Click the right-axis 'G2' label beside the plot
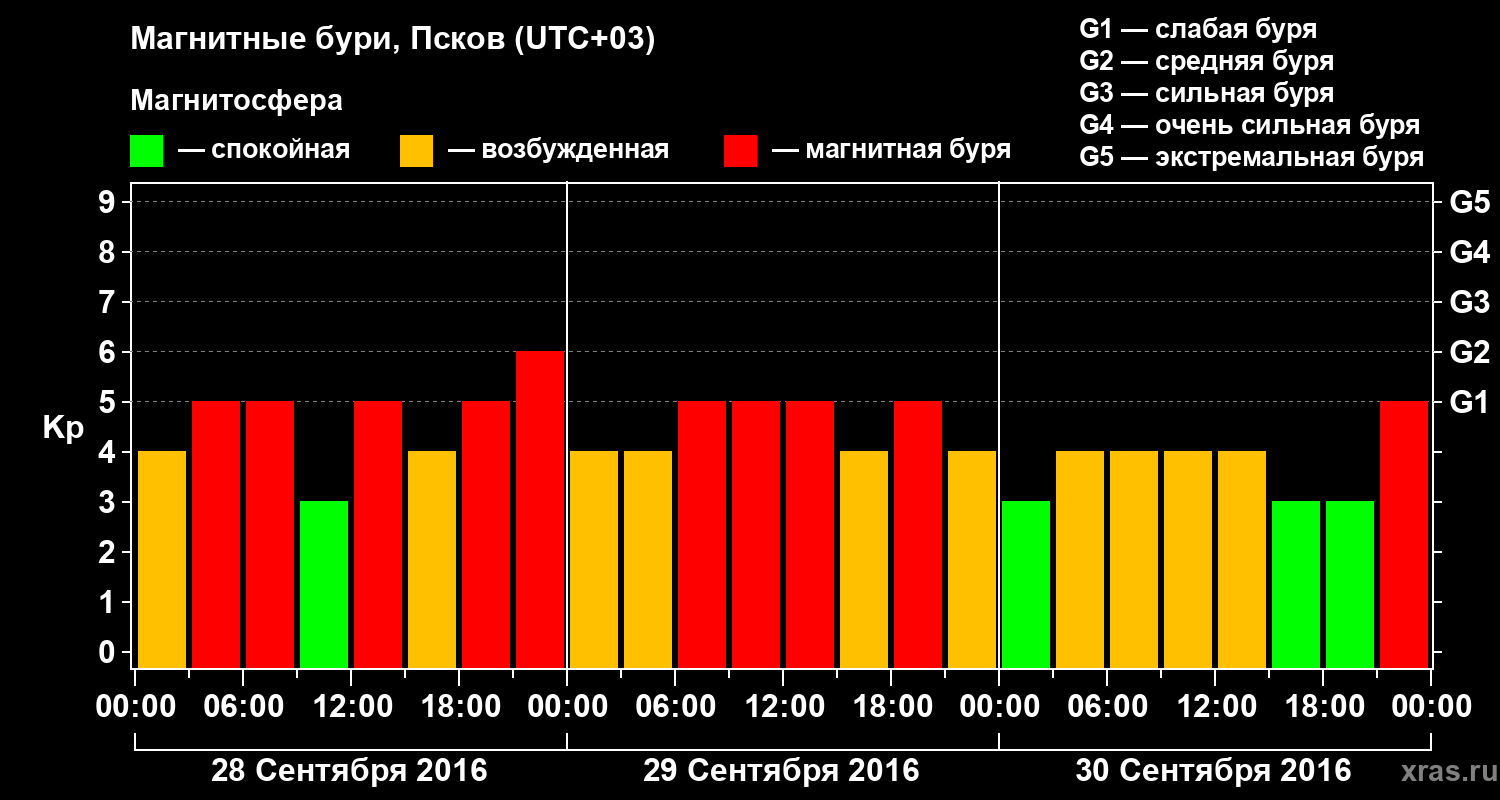Image resolution: width=1500 pixels, height=800 pixels. [x=1470, y=352]
